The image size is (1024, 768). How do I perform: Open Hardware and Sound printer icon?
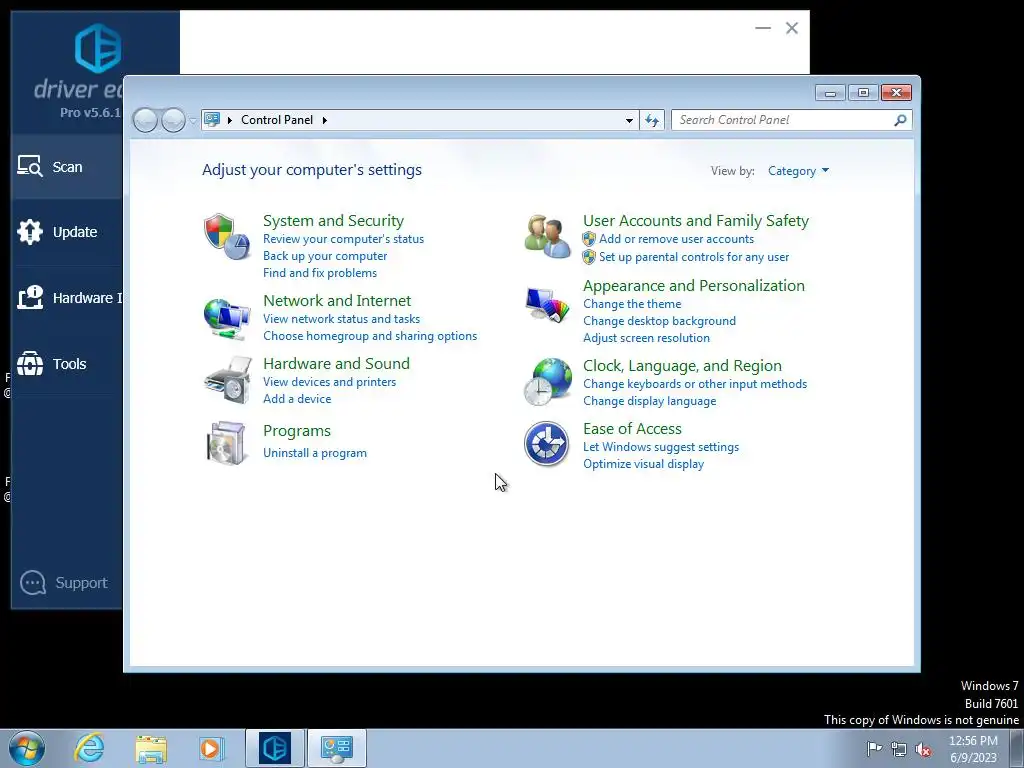coord(228,380)
